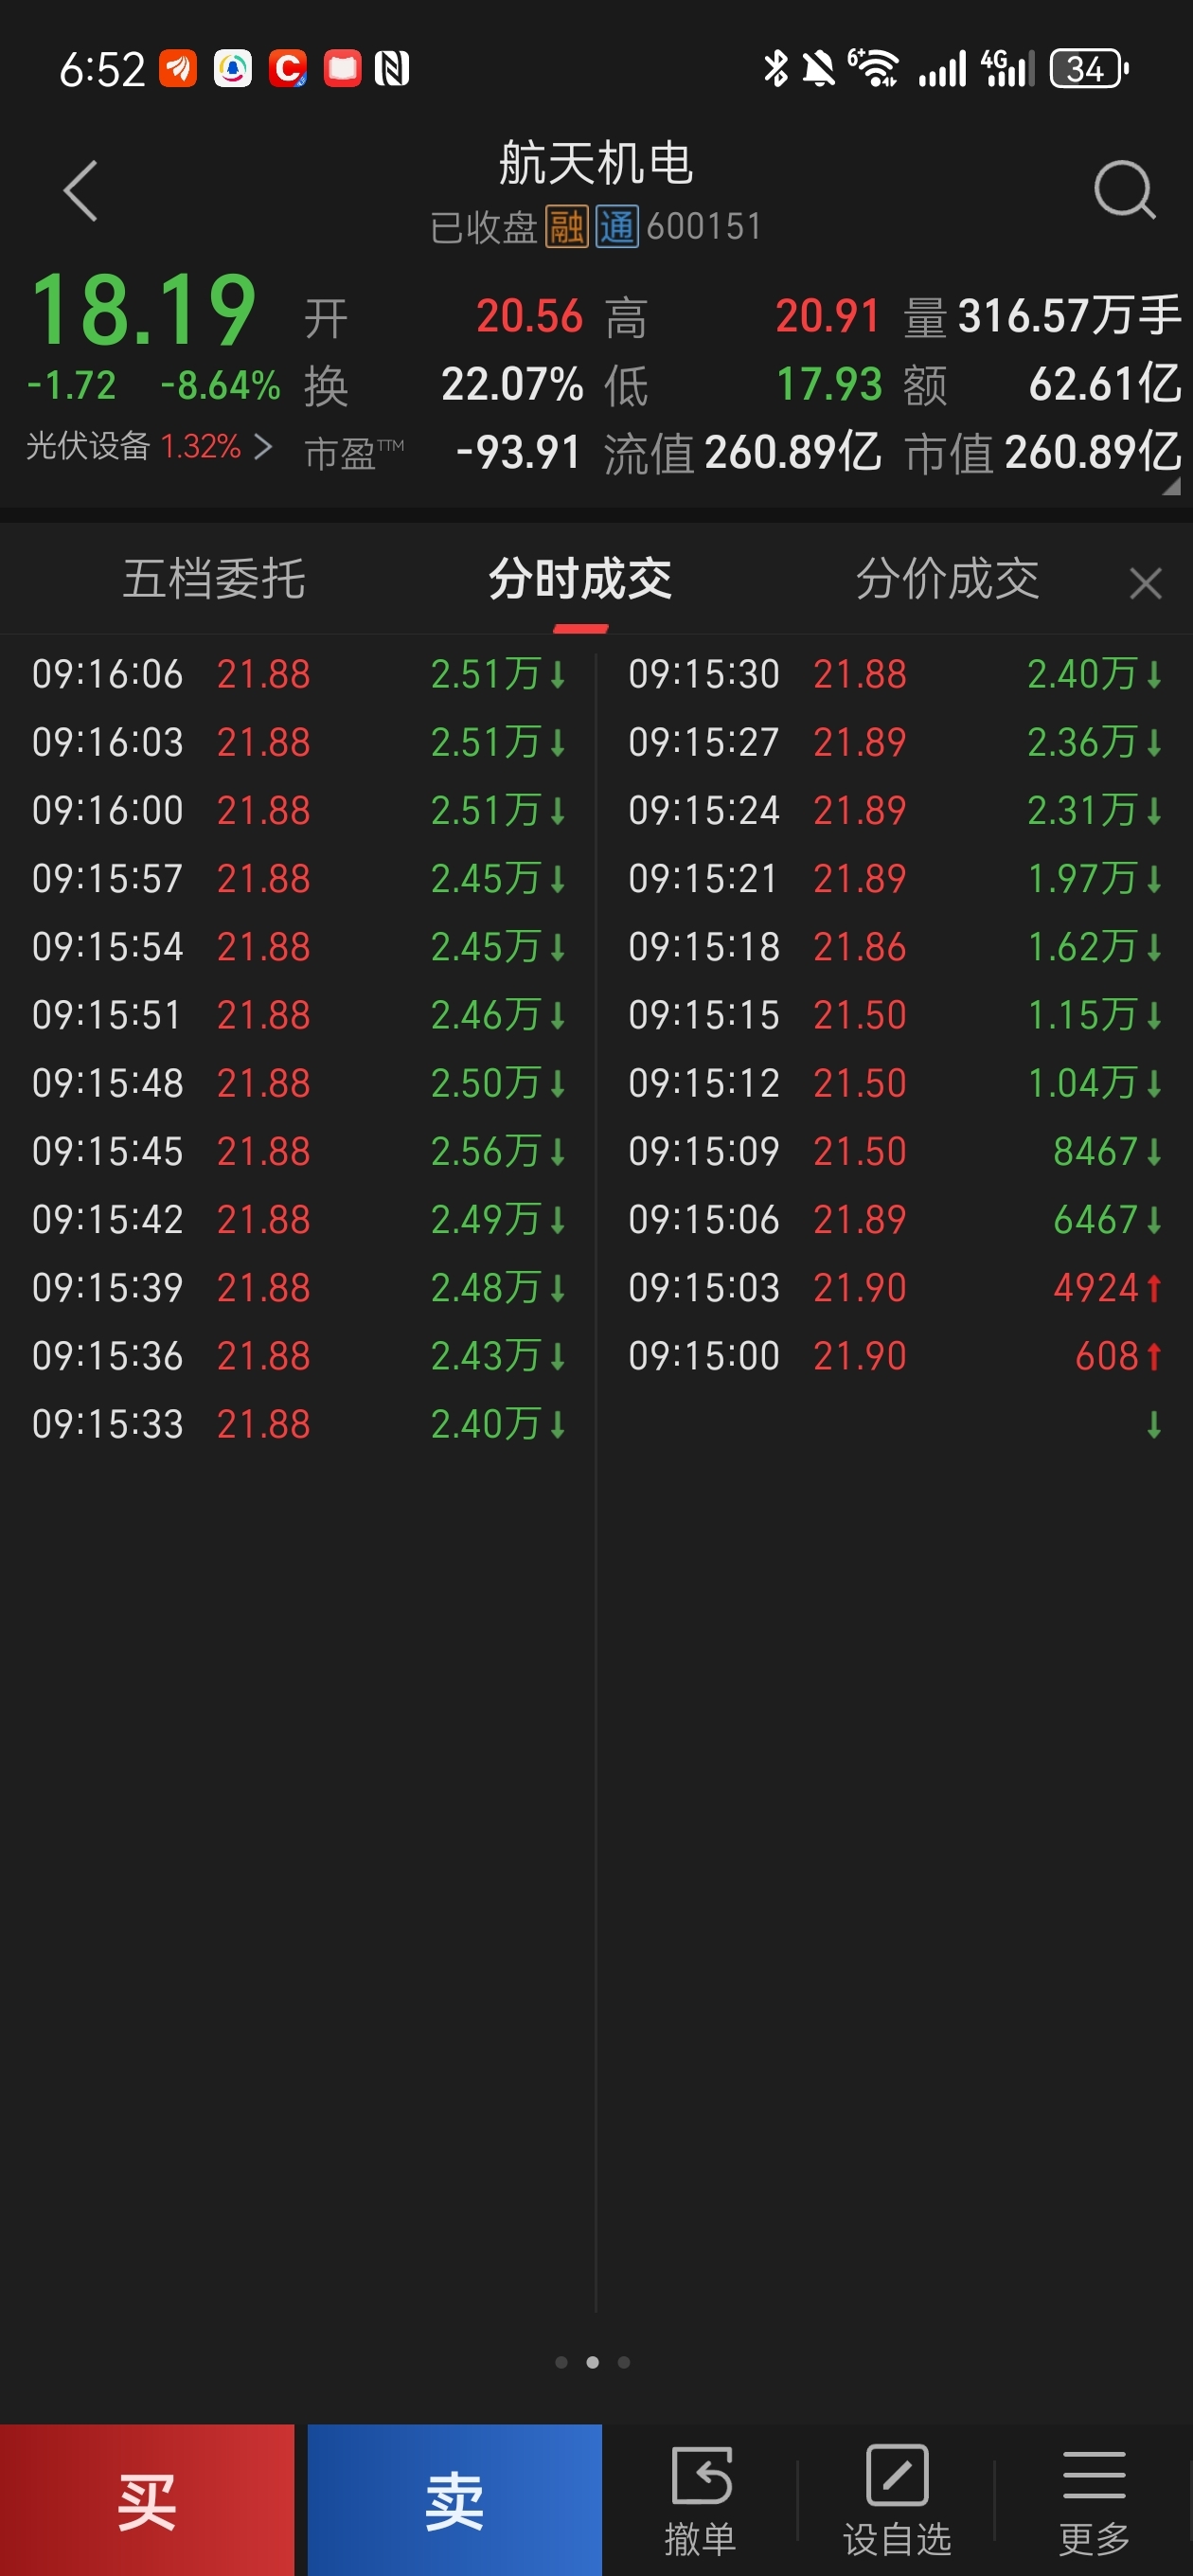
Task: Tap the page indicator dots
Action: click(592, 2362)
